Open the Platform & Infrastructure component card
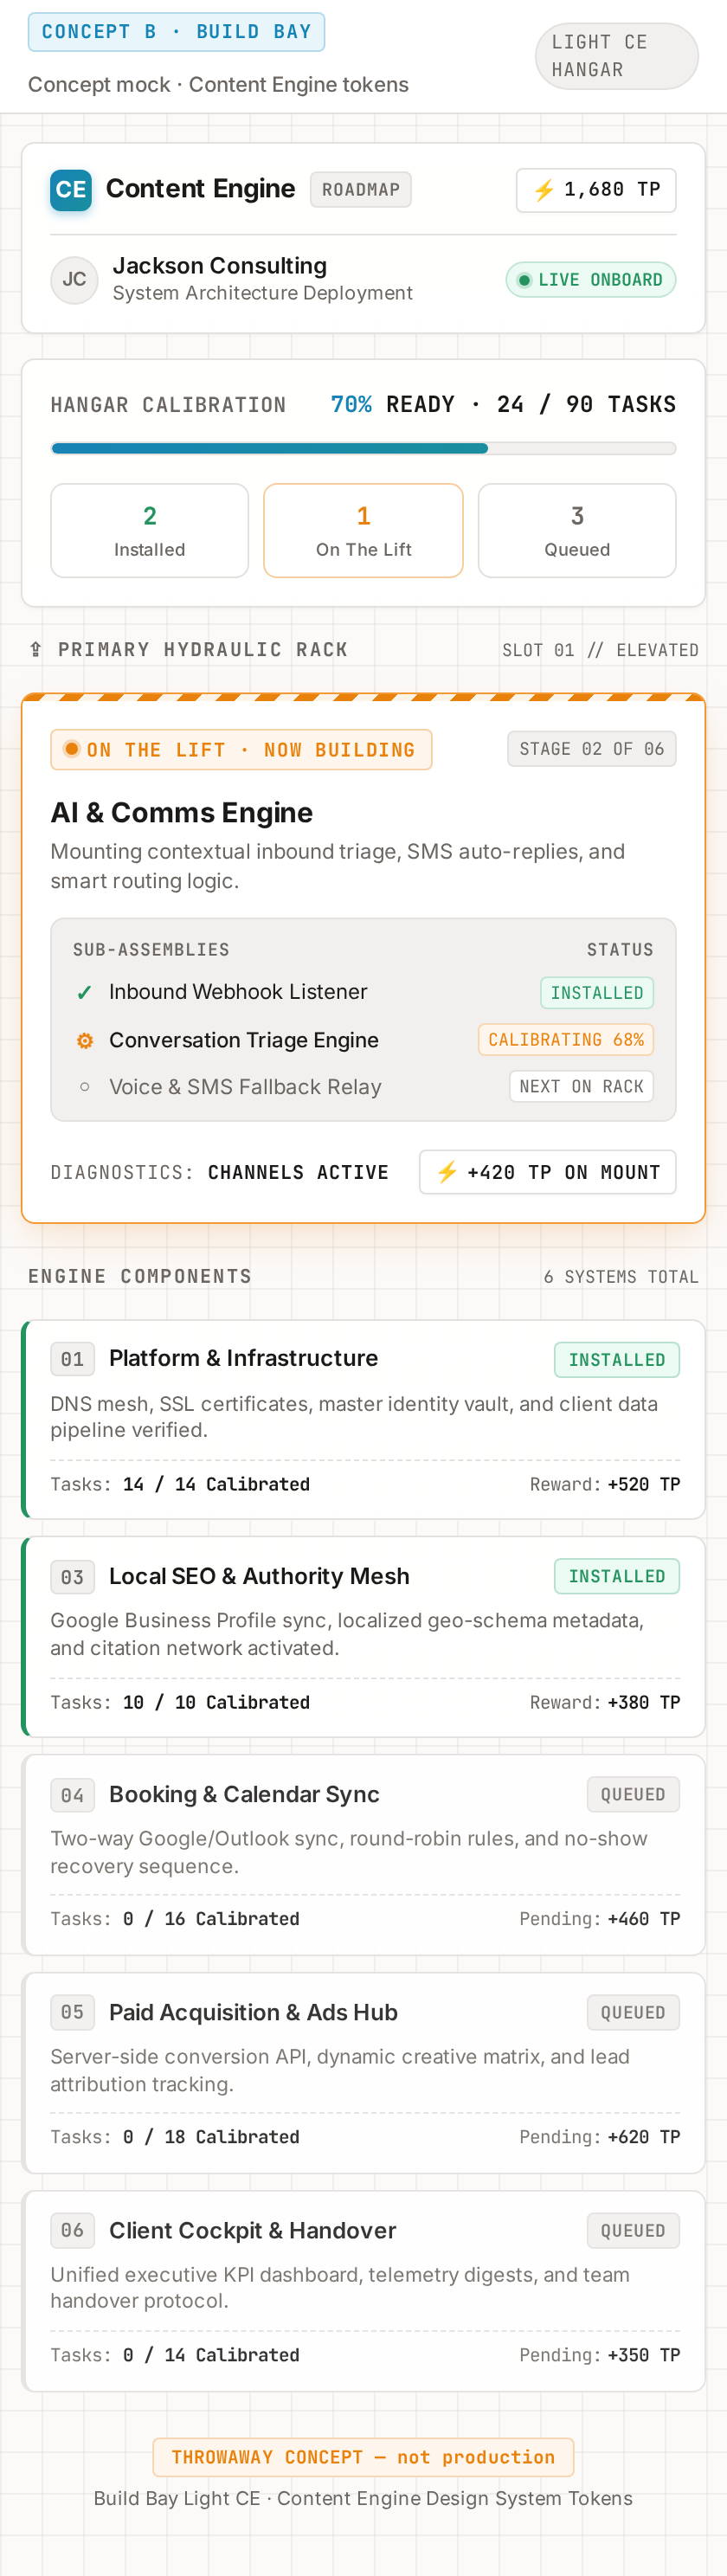727x2576 pixels. (x=363, y=1420)
